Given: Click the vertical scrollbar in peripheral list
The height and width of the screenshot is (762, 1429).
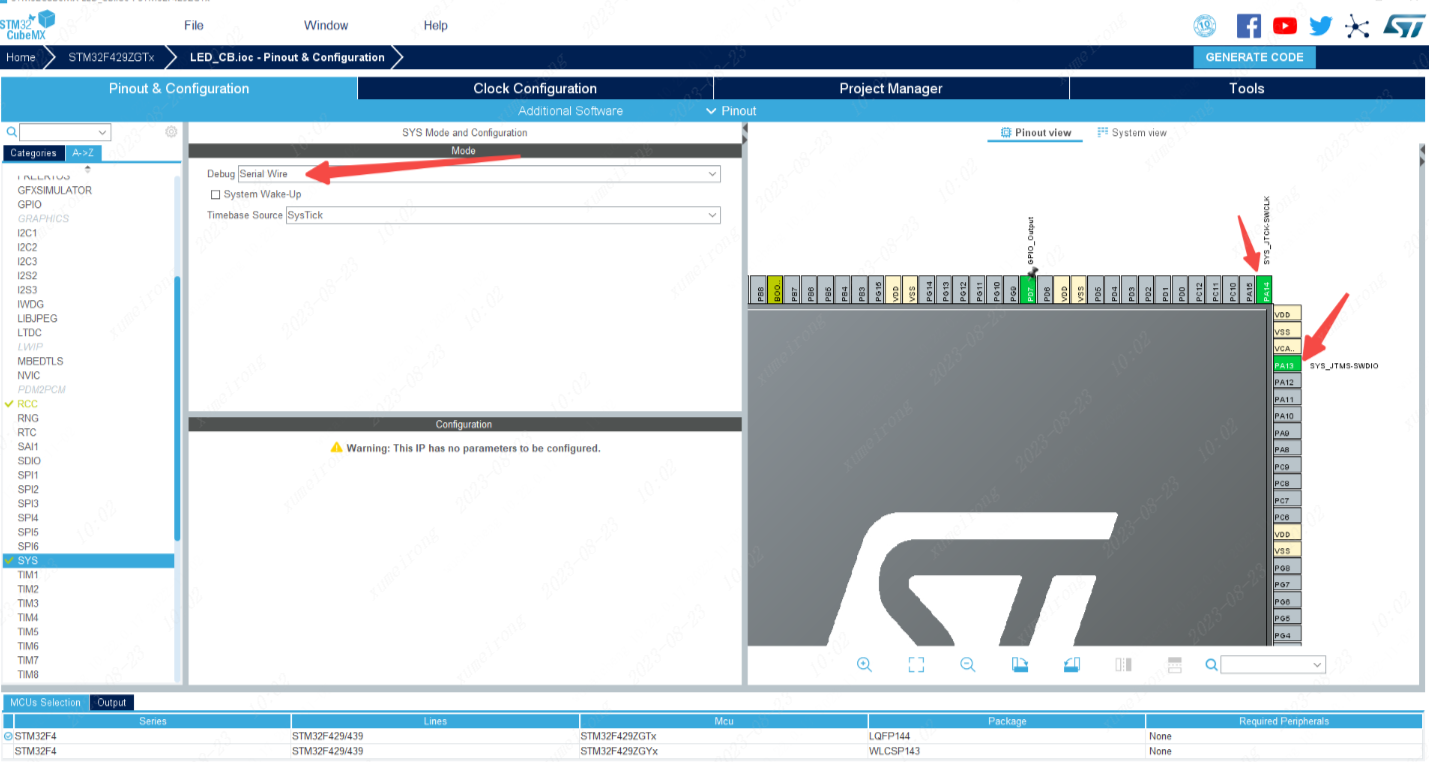Looking at the screenshot, I should click(178, 400).
